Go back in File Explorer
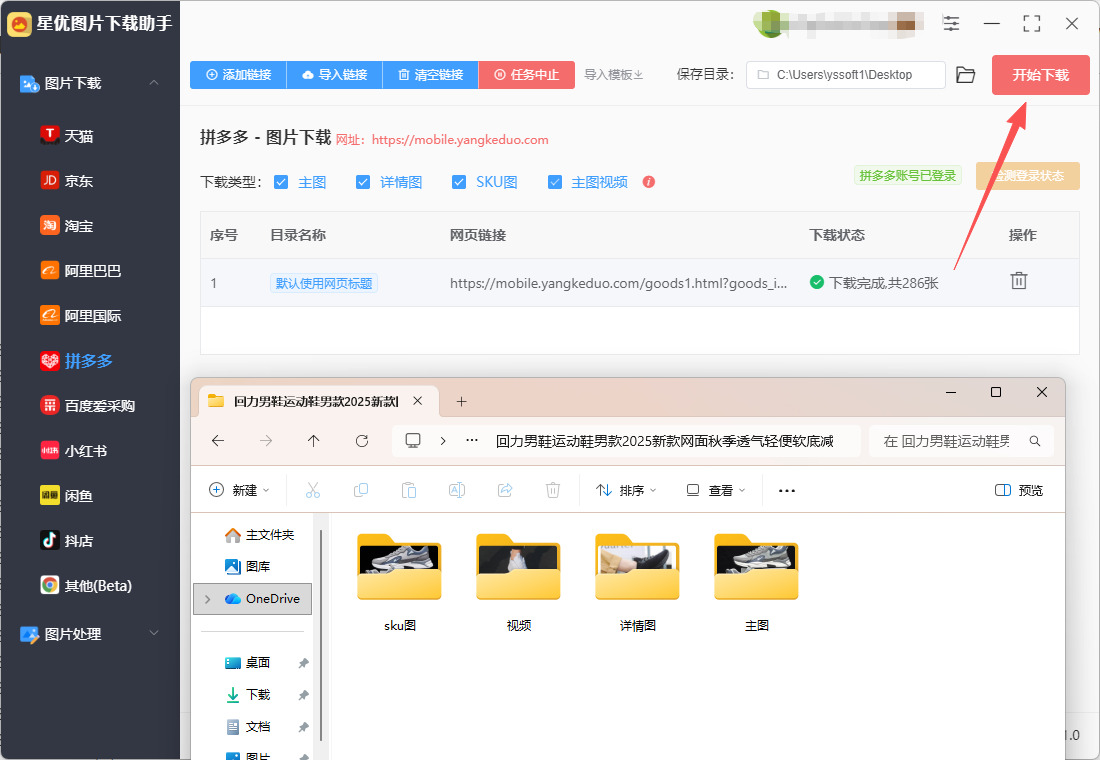The image size is (1100, 760). pos(218,441)
